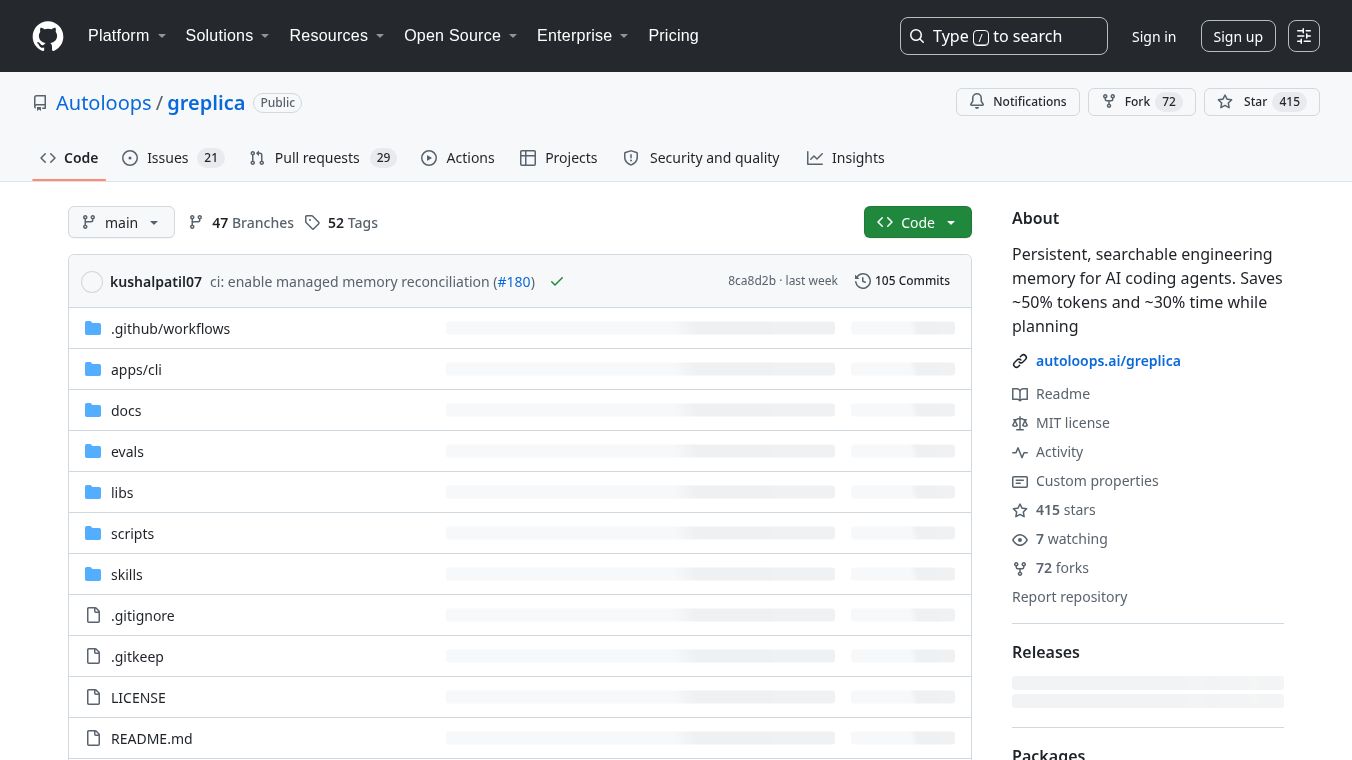Click the Sign up button
The width and height of the screenshot is (1352, 760).
coord(1238,36)
